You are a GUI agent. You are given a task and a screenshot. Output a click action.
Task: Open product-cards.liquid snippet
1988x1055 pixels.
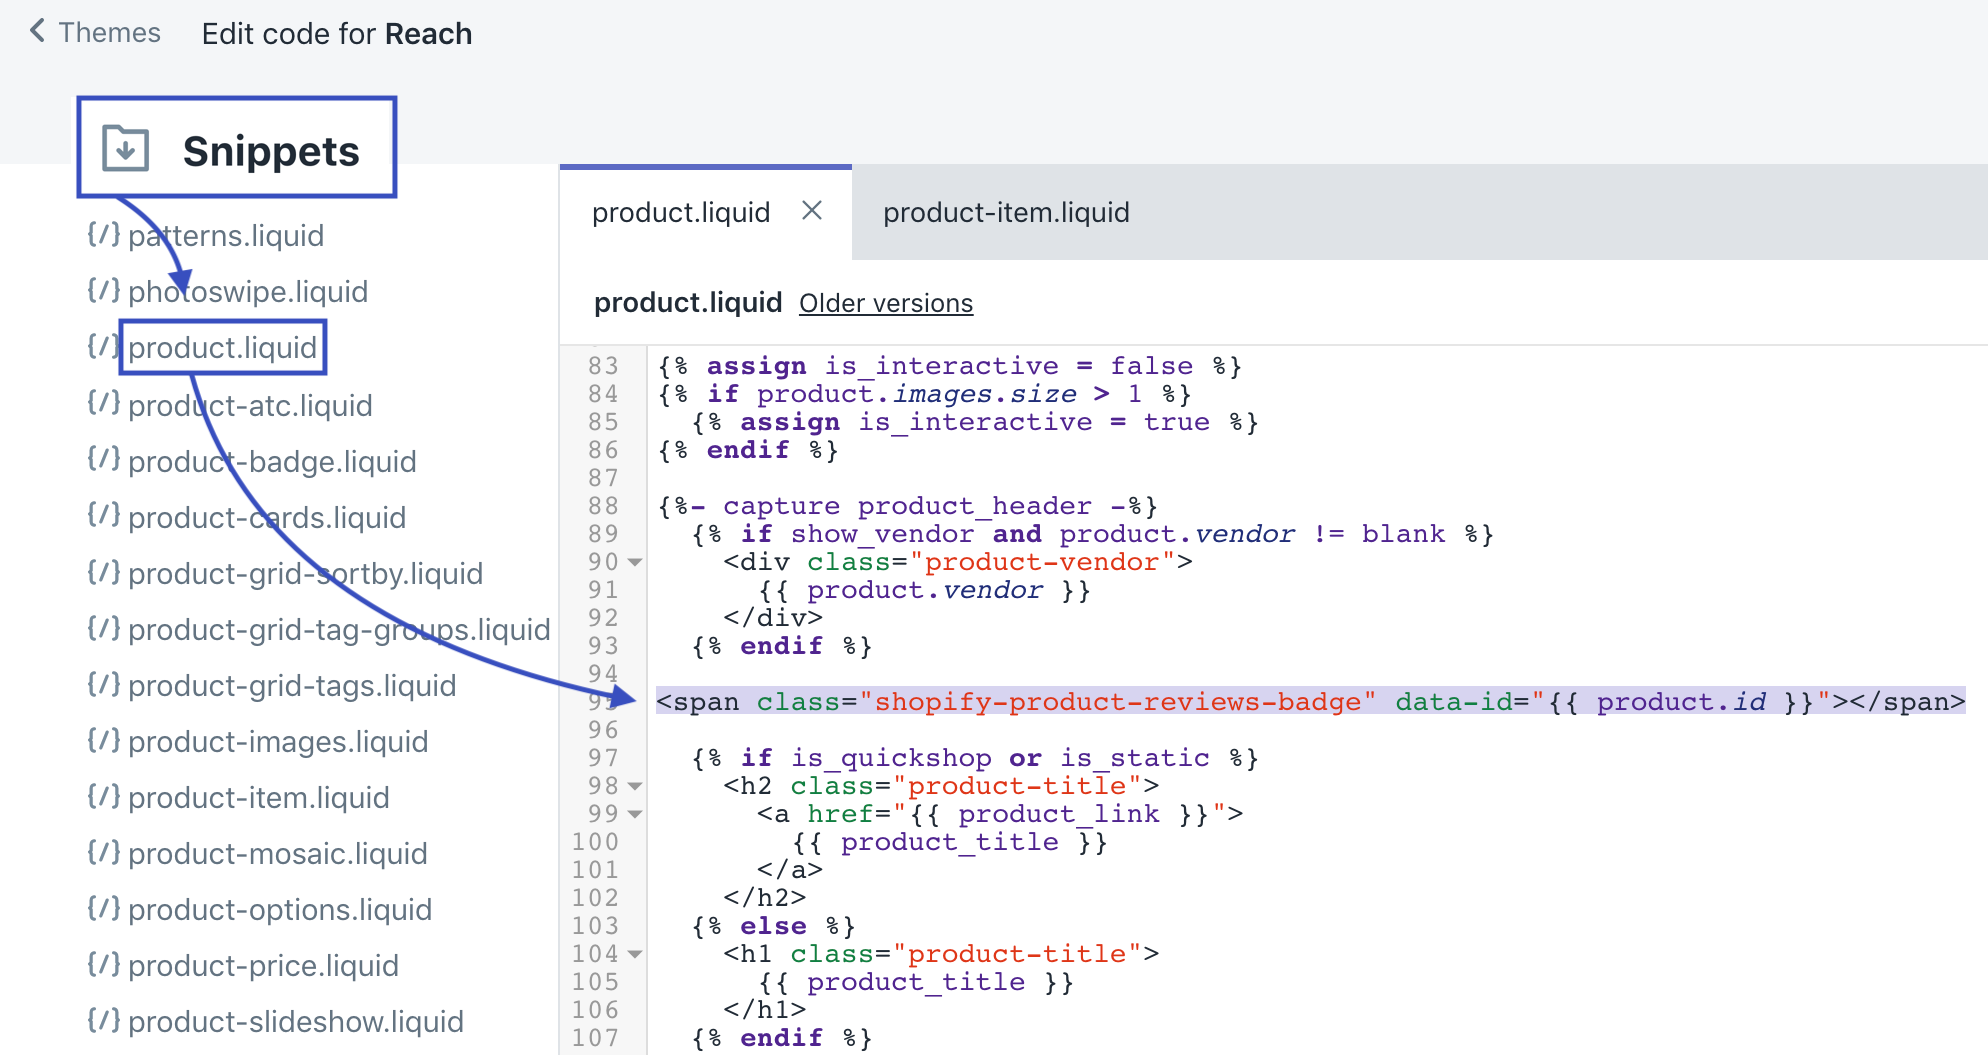[267, 517]
